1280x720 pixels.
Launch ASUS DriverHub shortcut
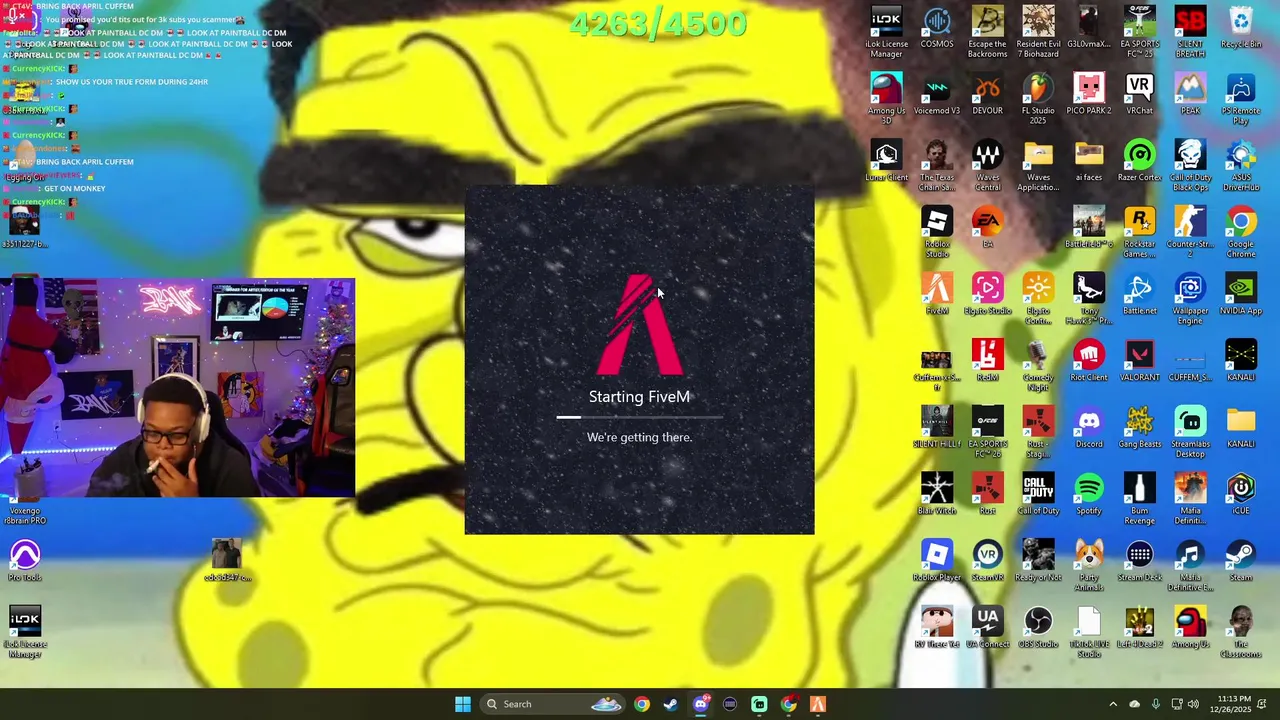click(1241, 166)
